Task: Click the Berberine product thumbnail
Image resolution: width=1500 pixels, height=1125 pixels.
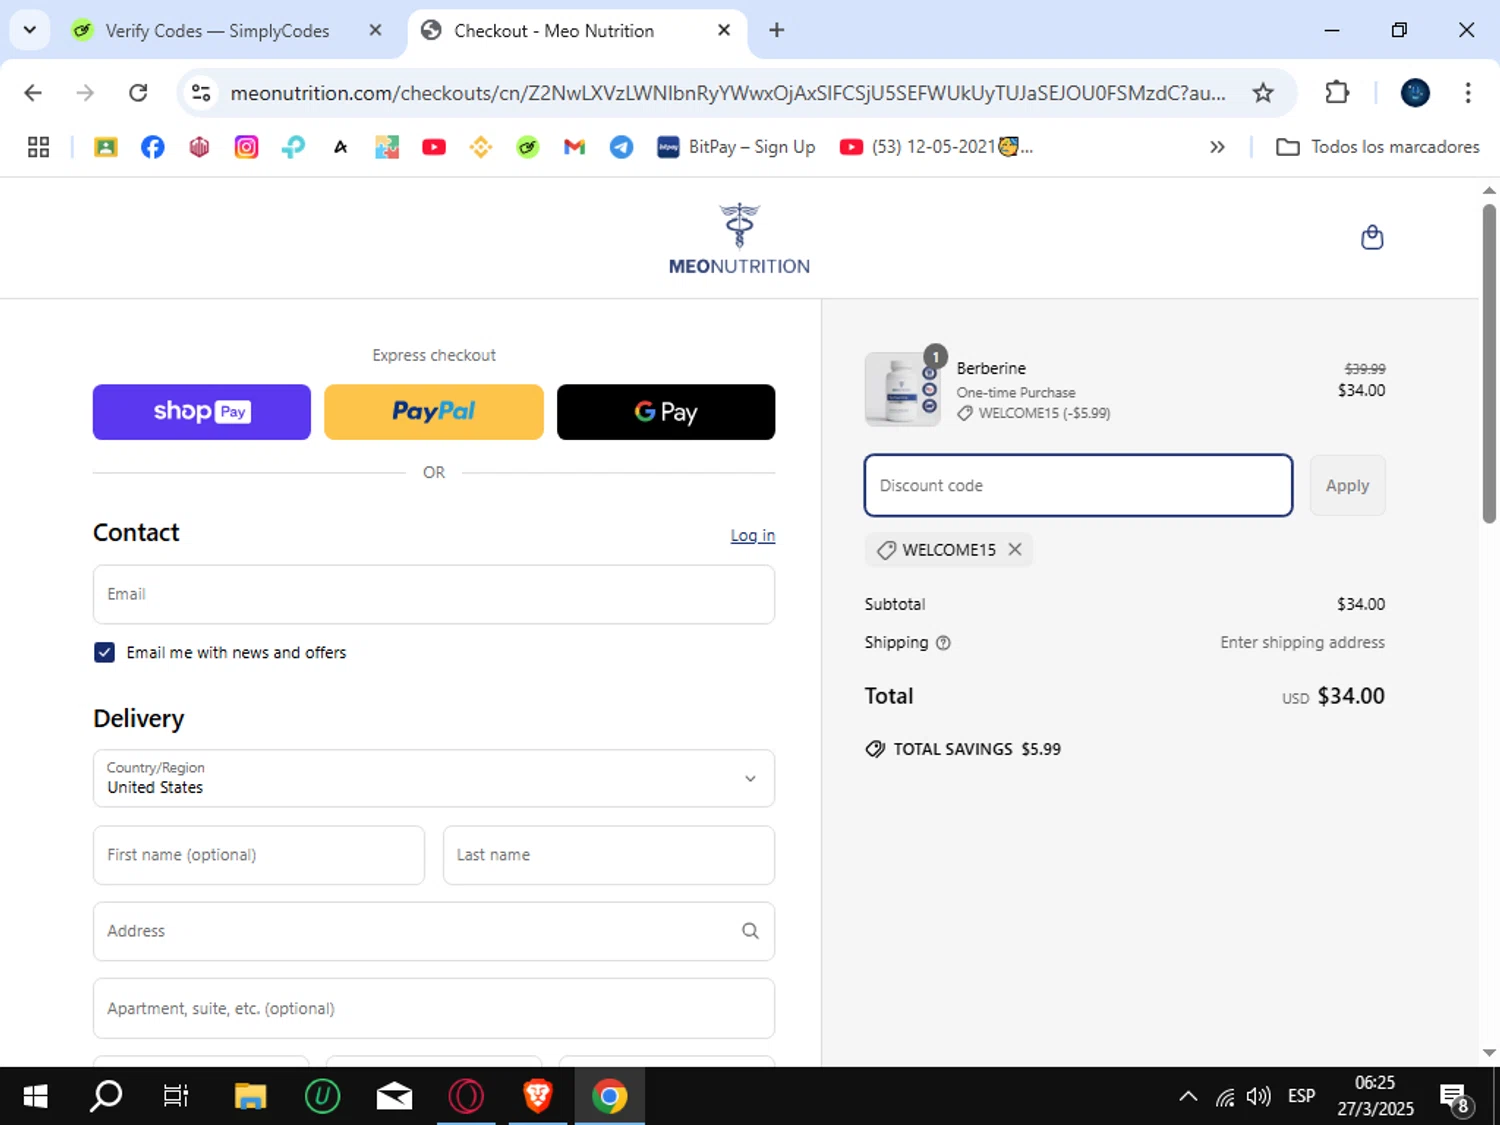Action: 902,389
